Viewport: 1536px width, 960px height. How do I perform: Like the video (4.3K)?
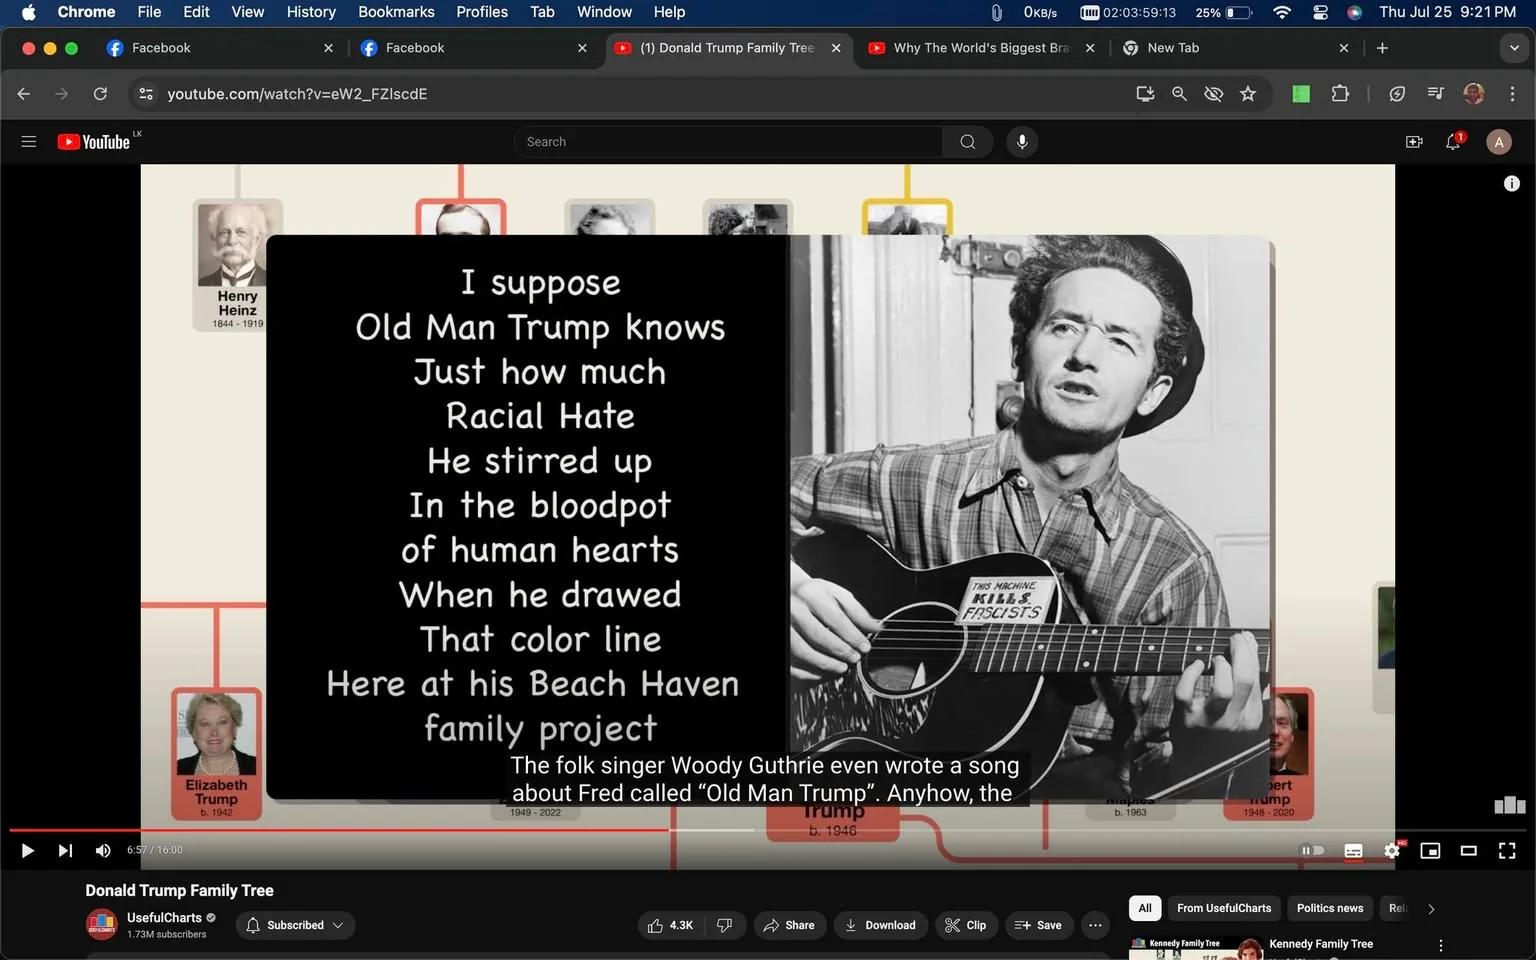pyautogui.click(x=670, y=925)
